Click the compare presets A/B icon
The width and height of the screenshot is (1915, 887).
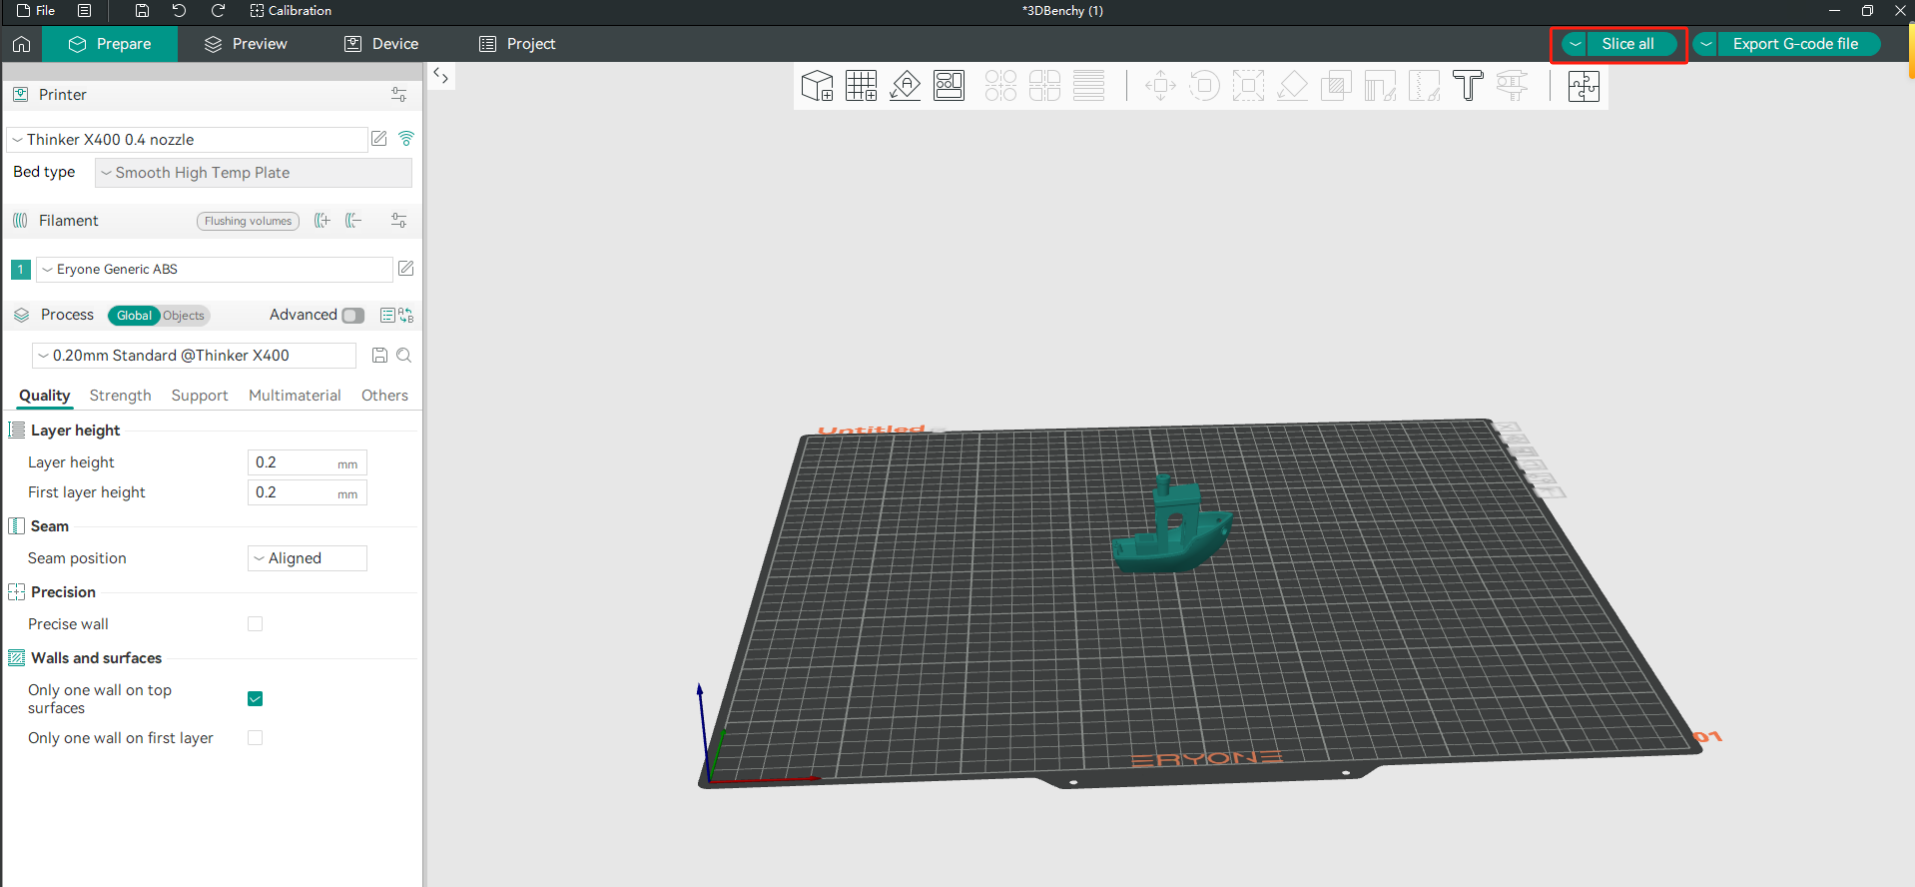click(x=406, y=315)
